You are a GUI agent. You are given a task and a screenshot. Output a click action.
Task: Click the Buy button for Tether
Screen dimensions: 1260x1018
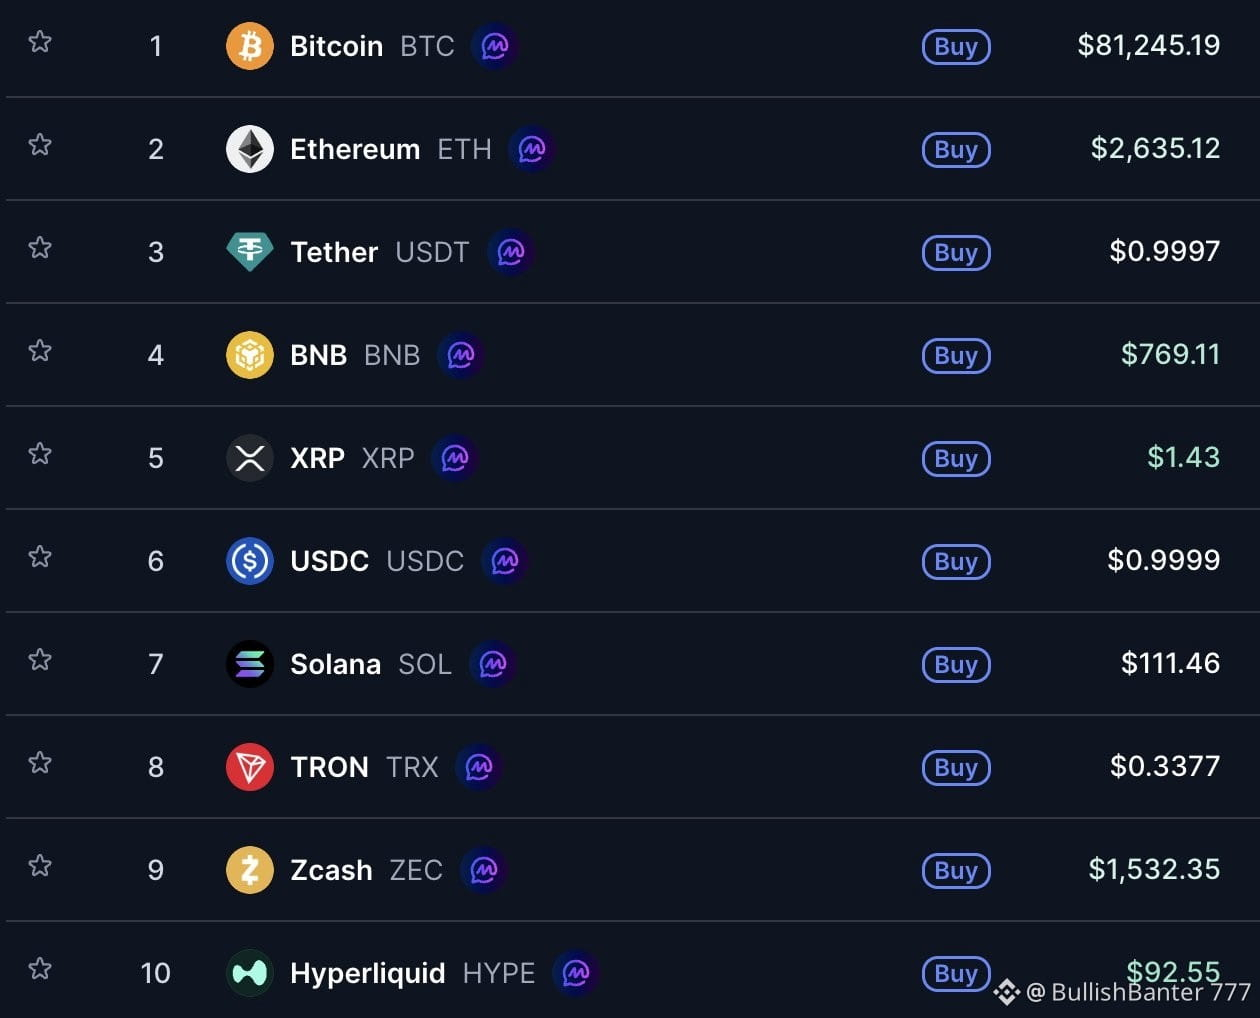(956, 253)
